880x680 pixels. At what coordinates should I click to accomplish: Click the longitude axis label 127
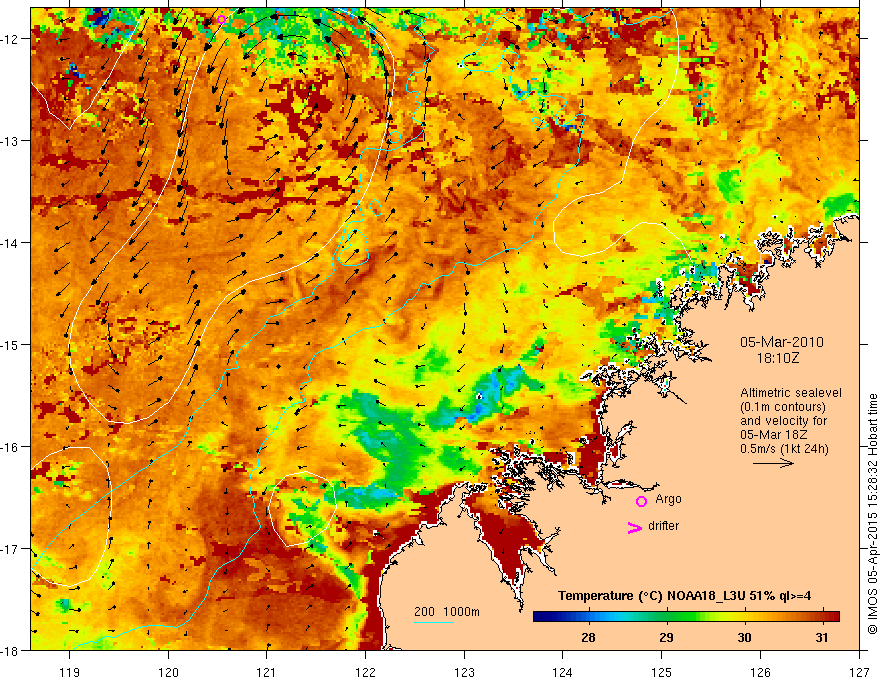859,672
